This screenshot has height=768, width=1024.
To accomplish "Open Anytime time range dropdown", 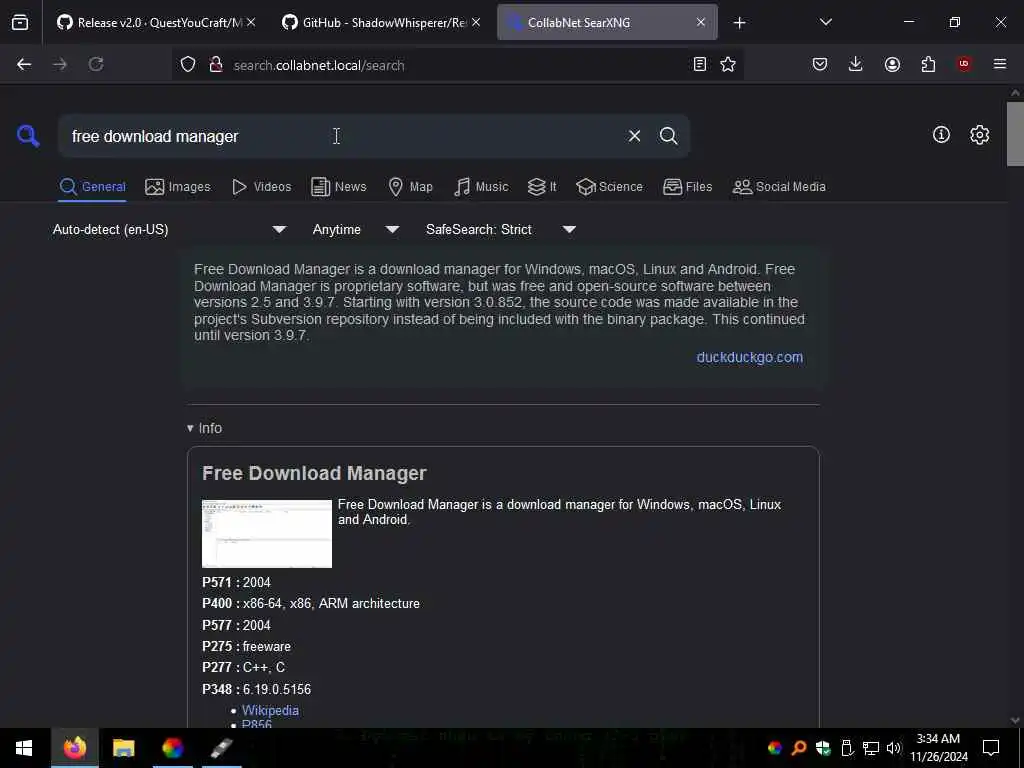I will click(x=355, y=229).
